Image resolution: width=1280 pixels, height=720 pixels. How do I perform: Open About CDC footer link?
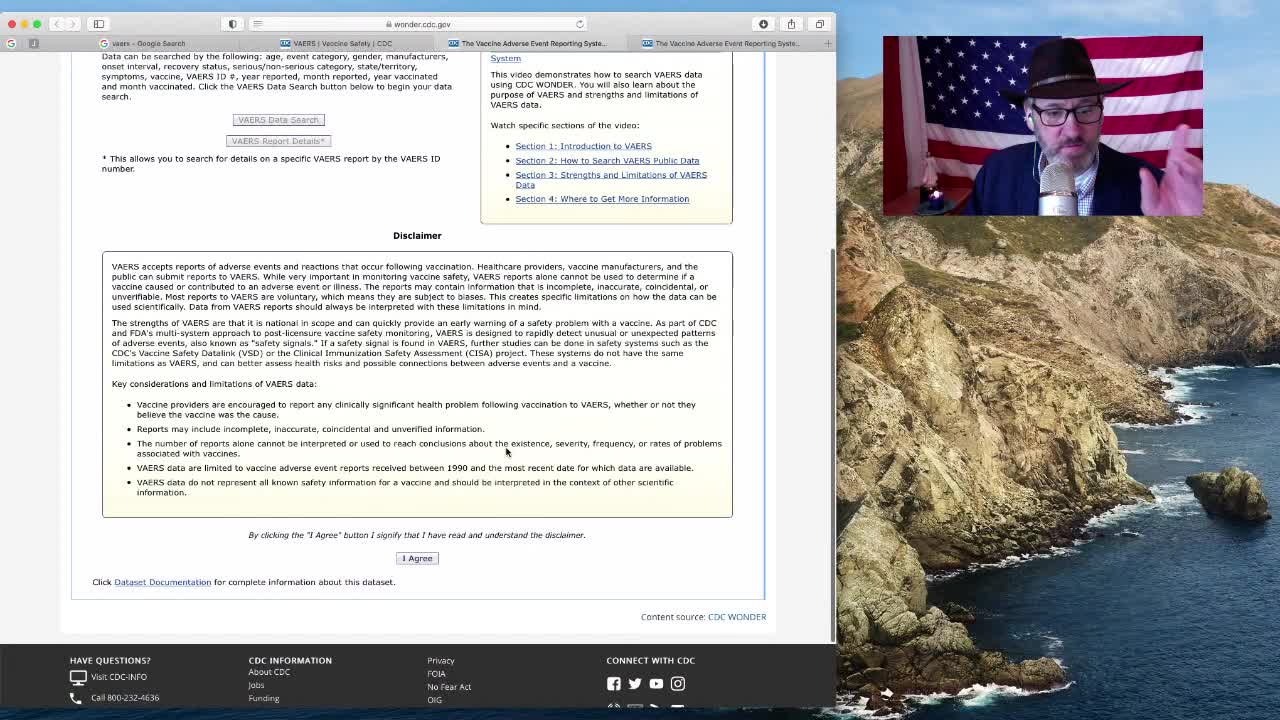pos(269,672)
